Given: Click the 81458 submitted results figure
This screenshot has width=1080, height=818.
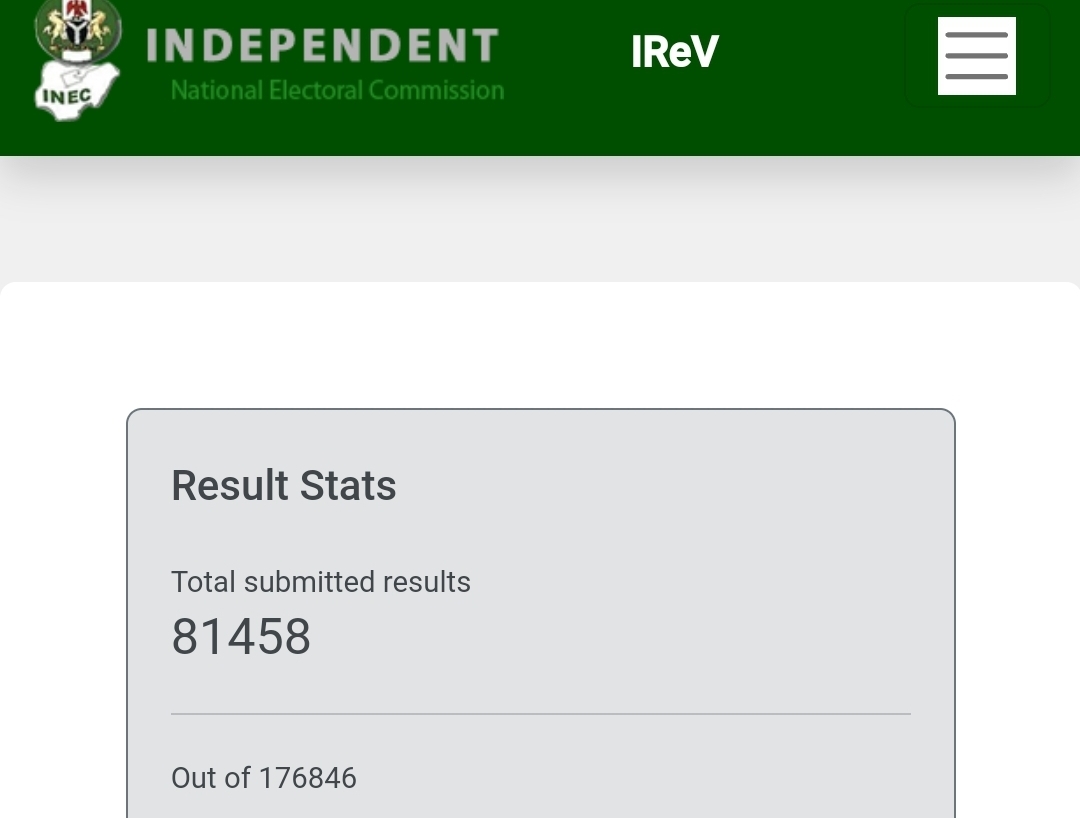Looking at the screenshot, I should [241, 637].
